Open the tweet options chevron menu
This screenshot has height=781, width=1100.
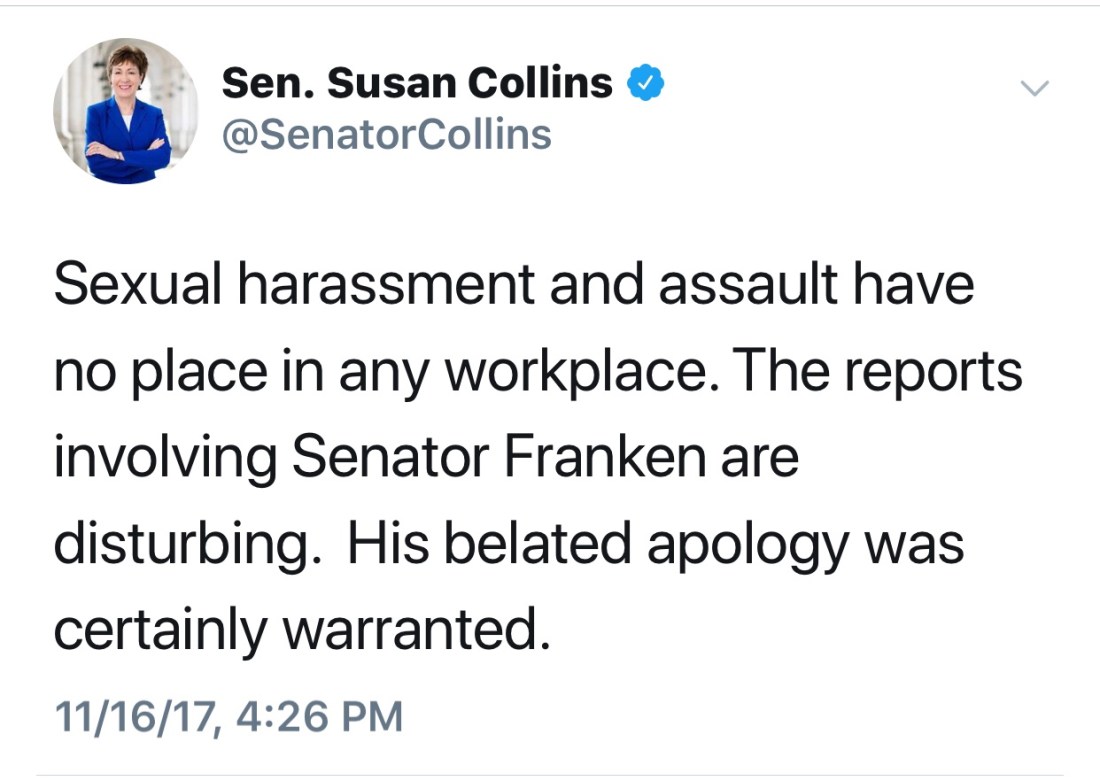pos(1034,89)
